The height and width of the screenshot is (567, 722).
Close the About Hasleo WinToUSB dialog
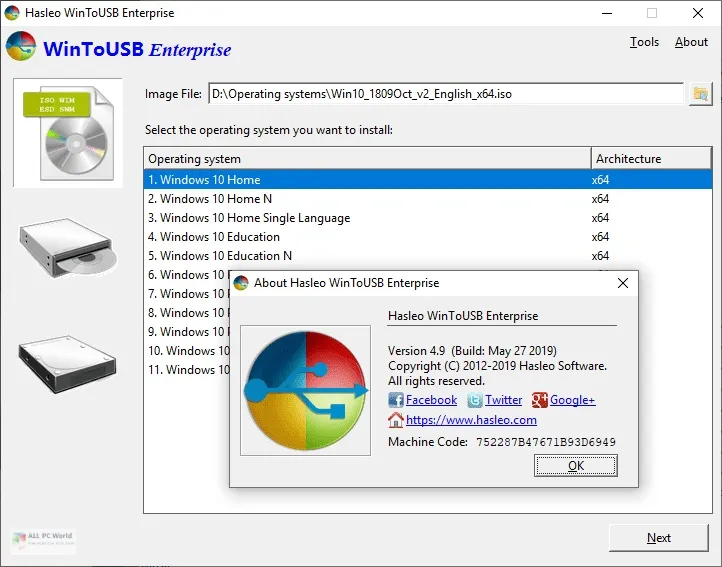[x=623, y=283]
